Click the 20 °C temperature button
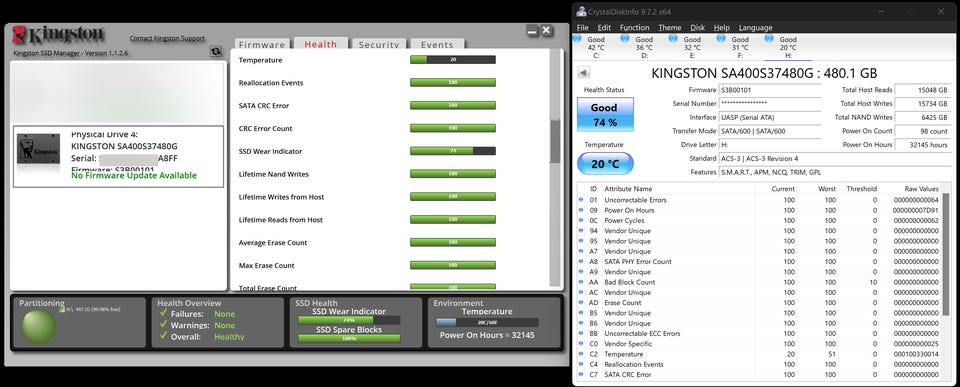Image resolution: width=960 pixels, height=387 pixels. click(x=605, y=164)
